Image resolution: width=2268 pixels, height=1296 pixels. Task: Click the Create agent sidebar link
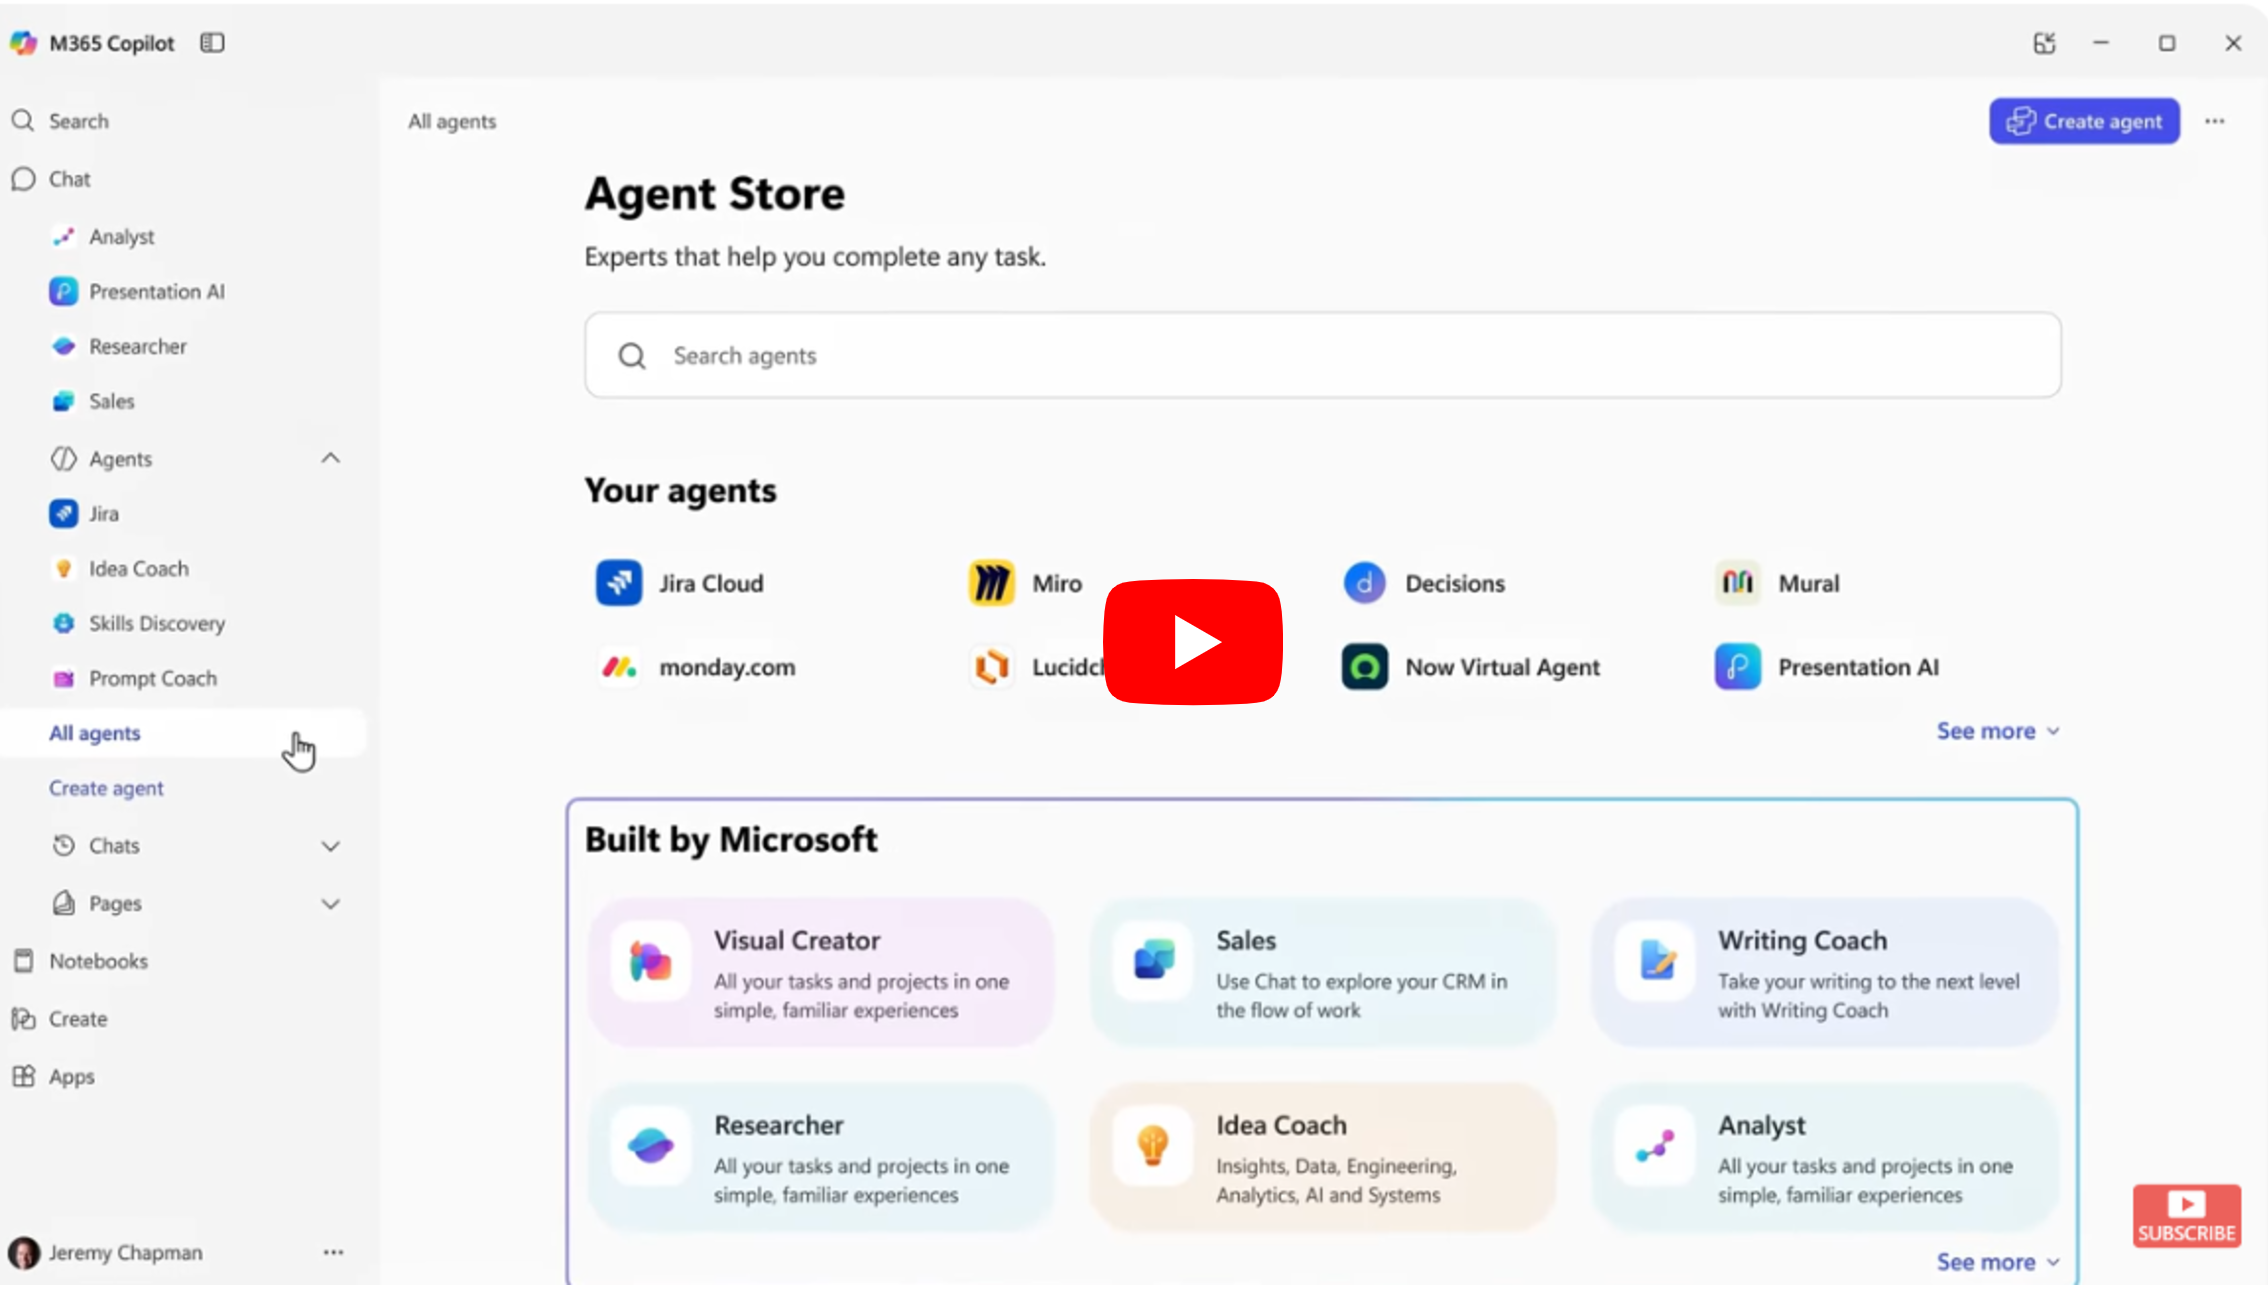coord(106,788)
